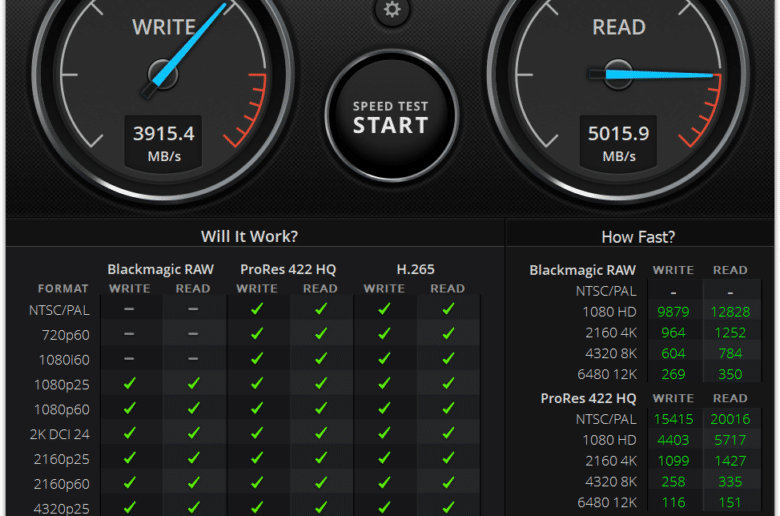Screen dimensions: 780x516
Task: Click Blackmagic RAW 1080 HD write value 9879
Action: click(x=673, y=312)
